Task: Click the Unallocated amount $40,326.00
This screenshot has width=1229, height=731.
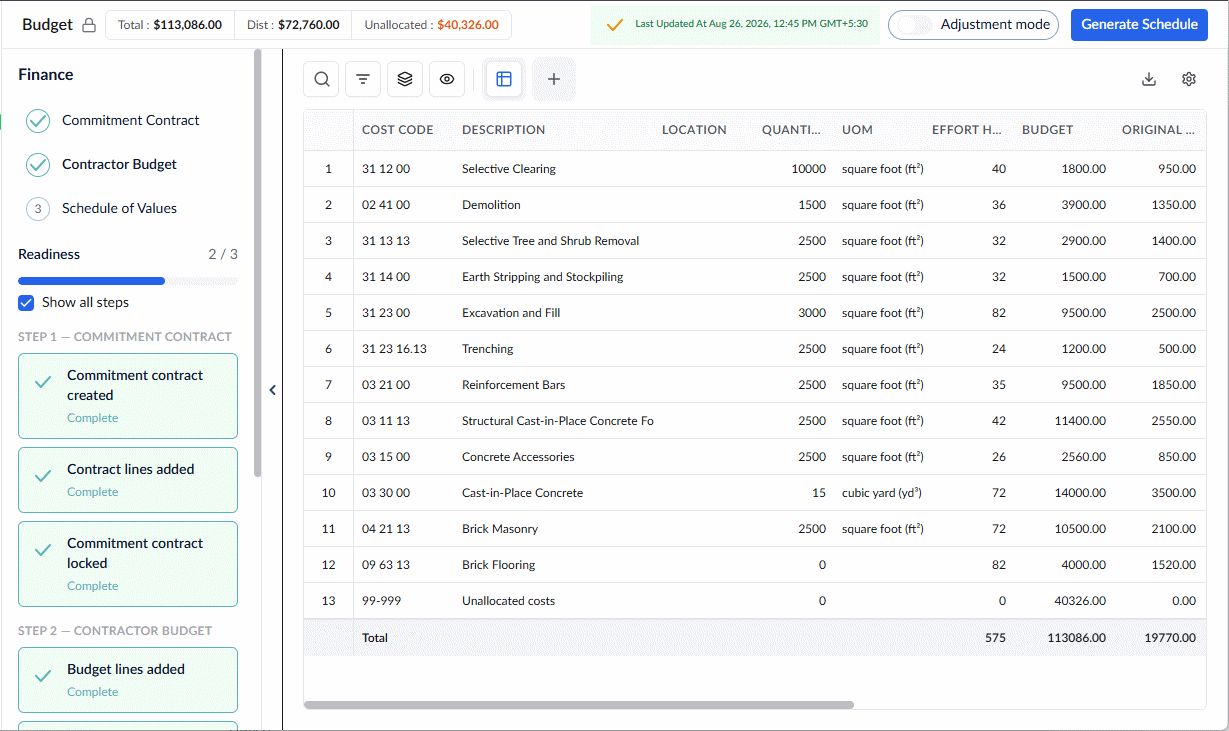Action: [x=468, y=25]
